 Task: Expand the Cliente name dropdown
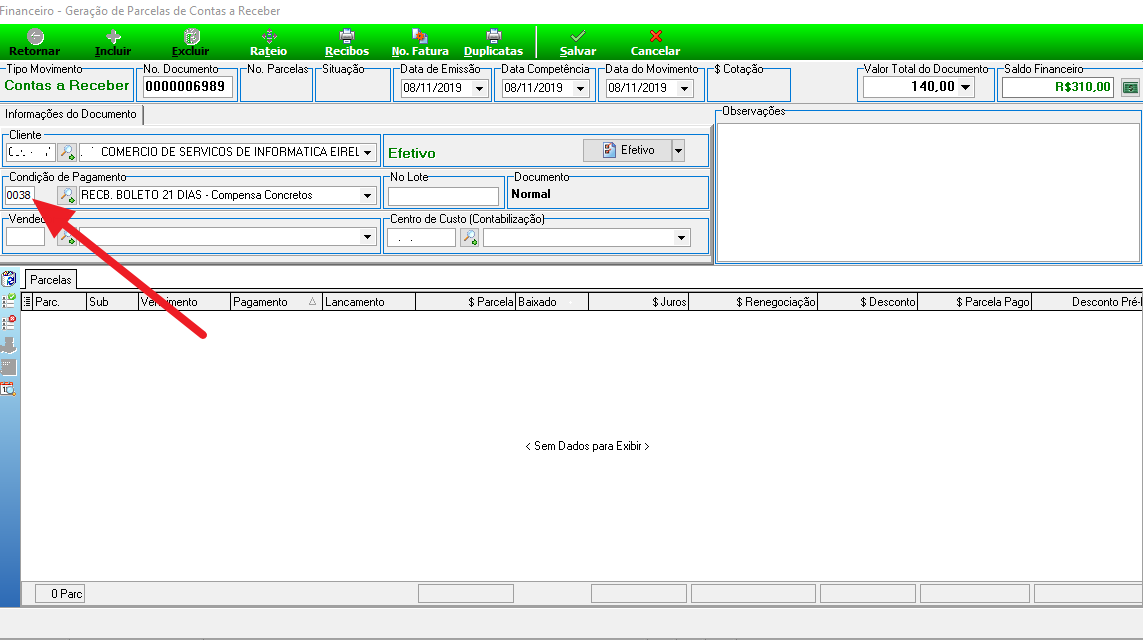[x=367, y=152]
